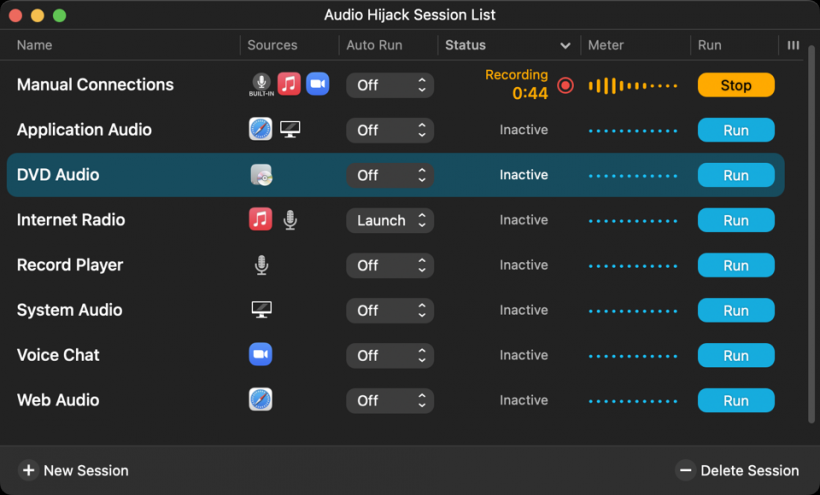
Task: Create a New Session
Action: pyautogui.click(x=74, y=470)
